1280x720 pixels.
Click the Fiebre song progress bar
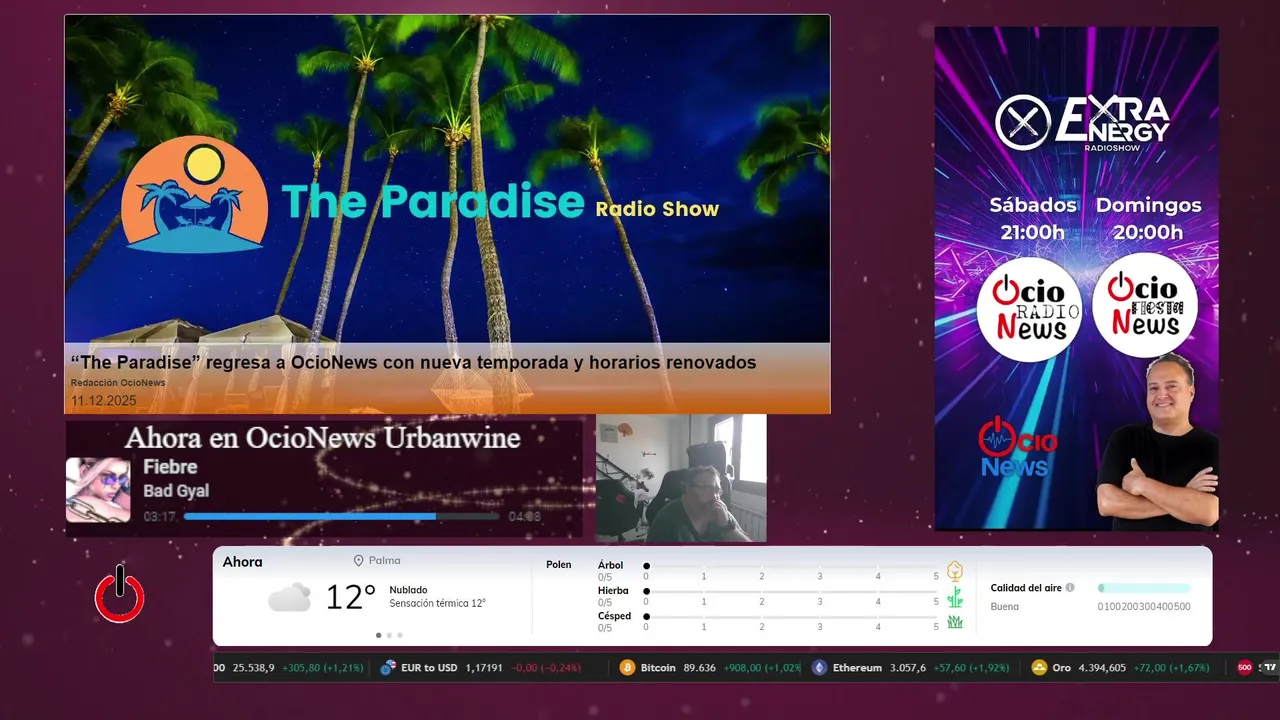tap(341, 517)
